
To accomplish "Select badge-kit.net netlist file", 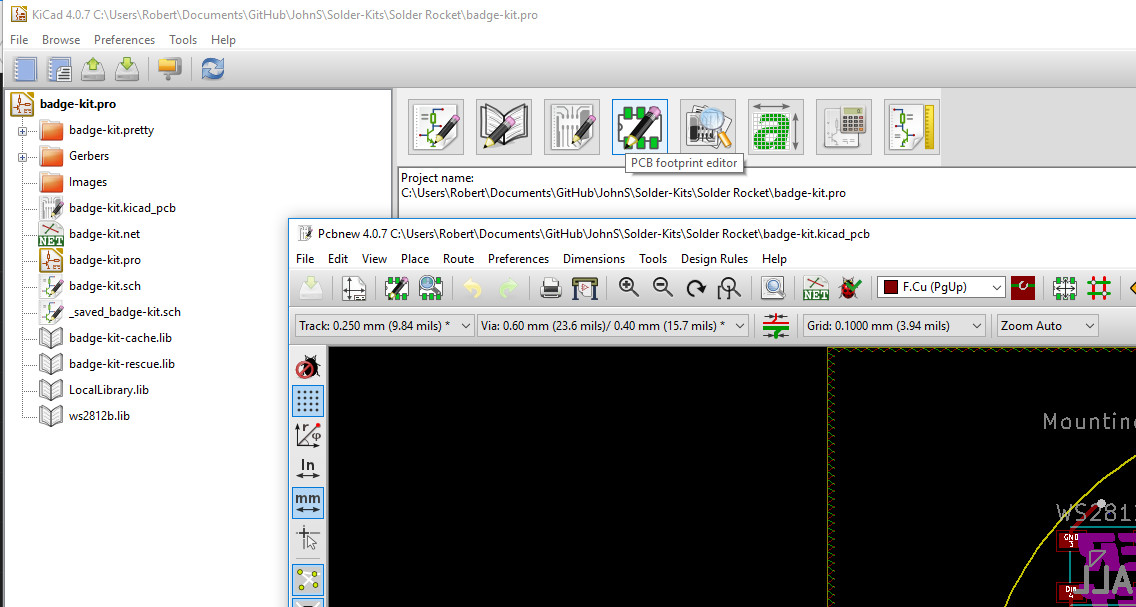I will pyautogui.click(x=104, y=234).
